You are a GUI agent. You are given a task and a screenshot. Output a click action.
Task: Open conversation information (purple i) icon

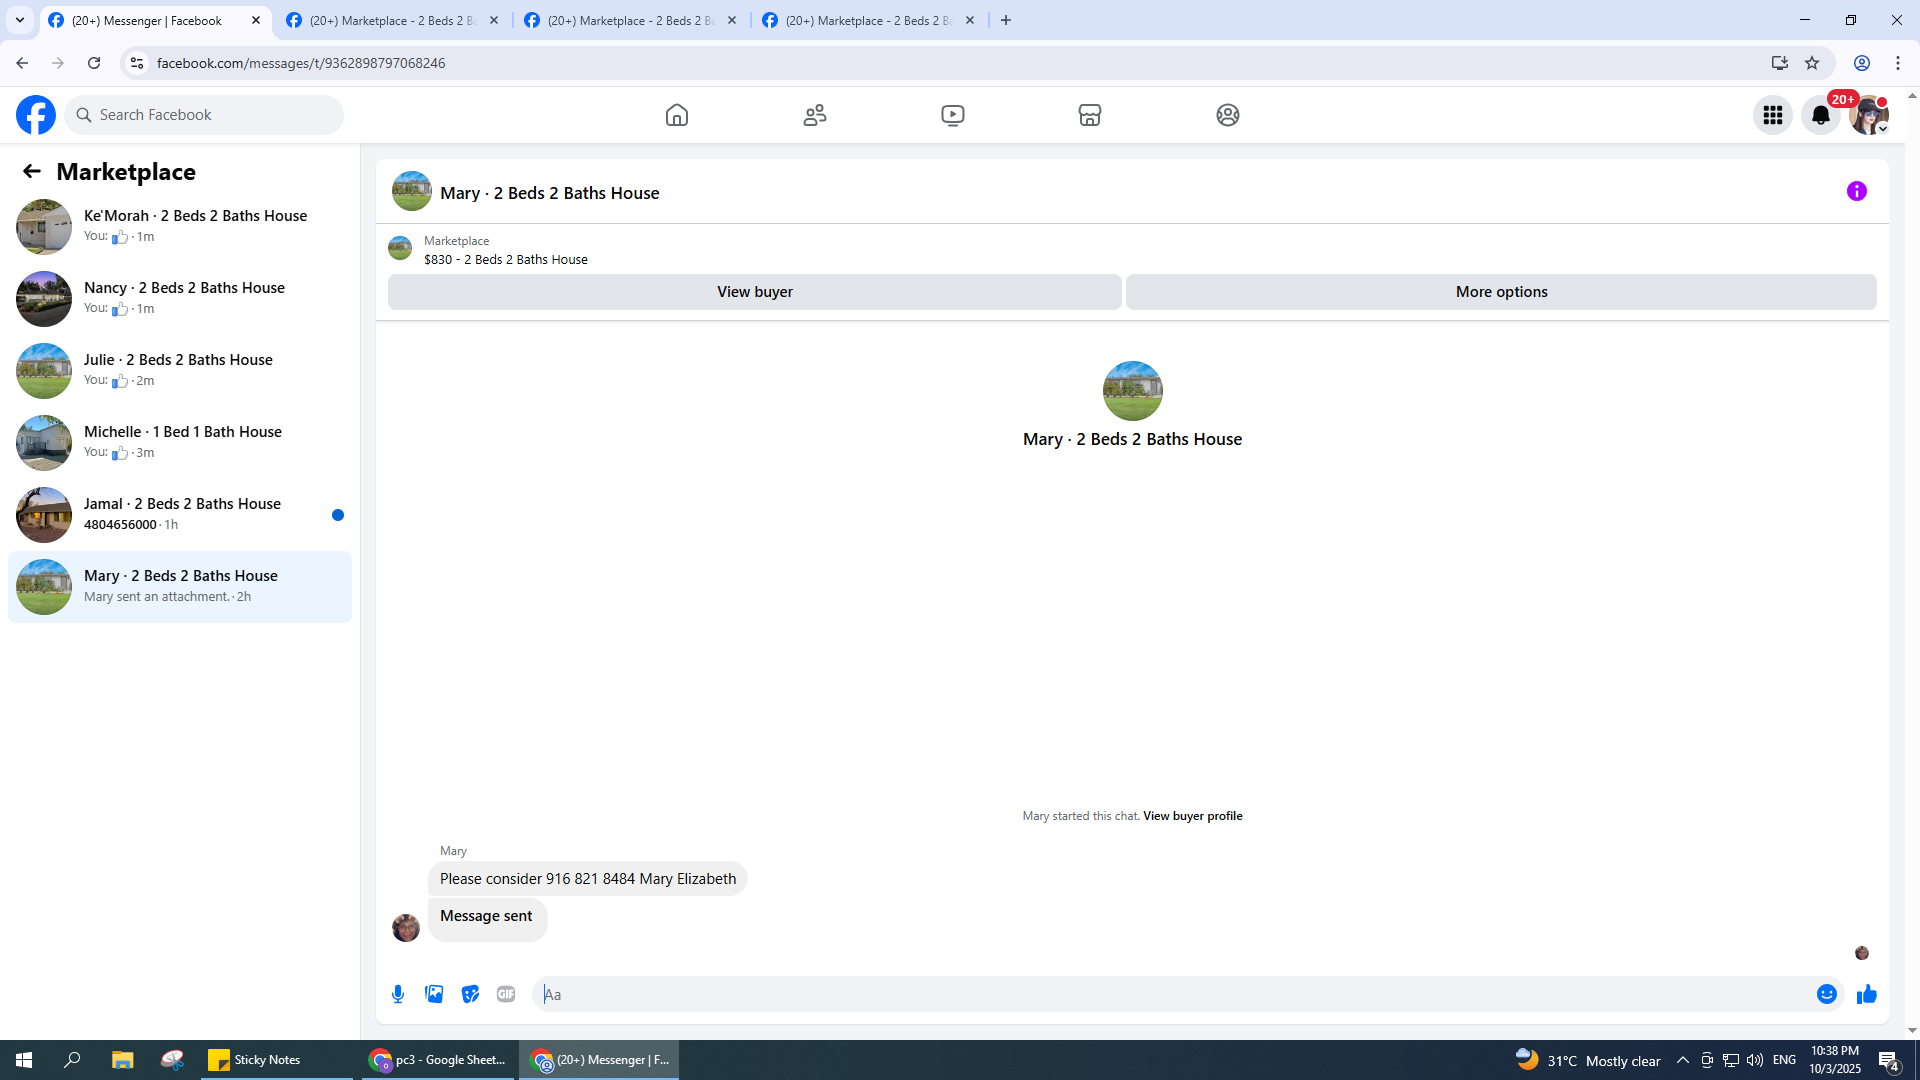[x=1857, y=191]
